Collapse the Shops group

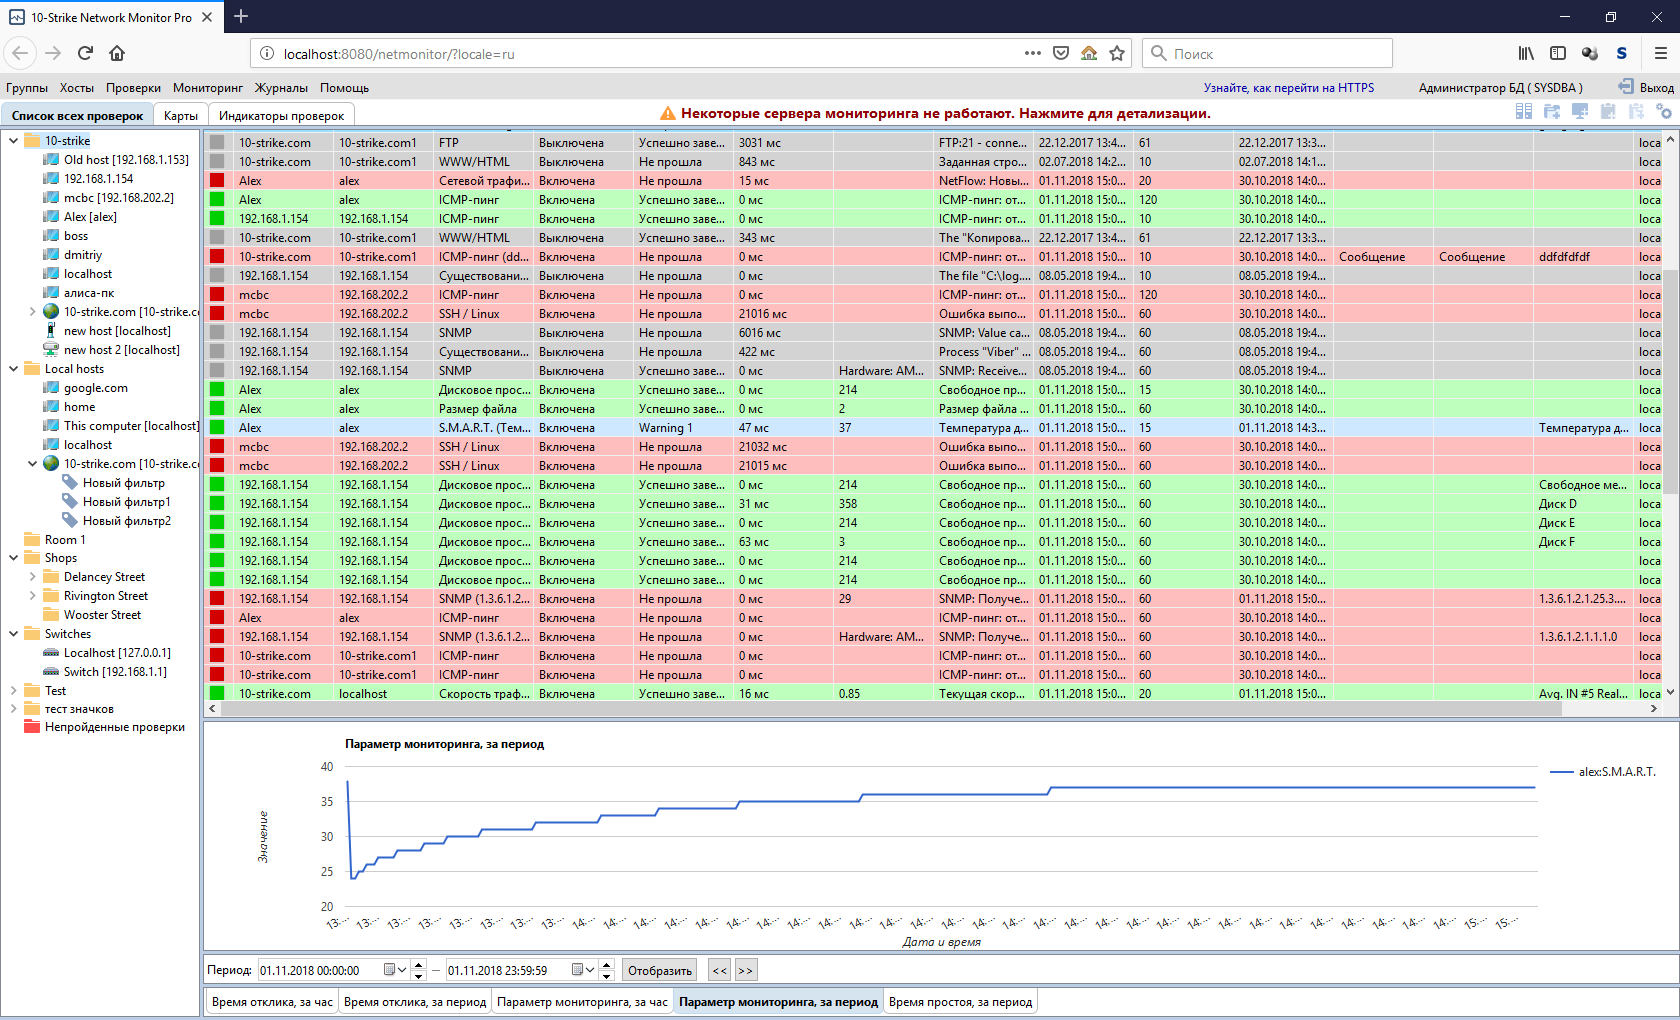(x=13, y=558)
